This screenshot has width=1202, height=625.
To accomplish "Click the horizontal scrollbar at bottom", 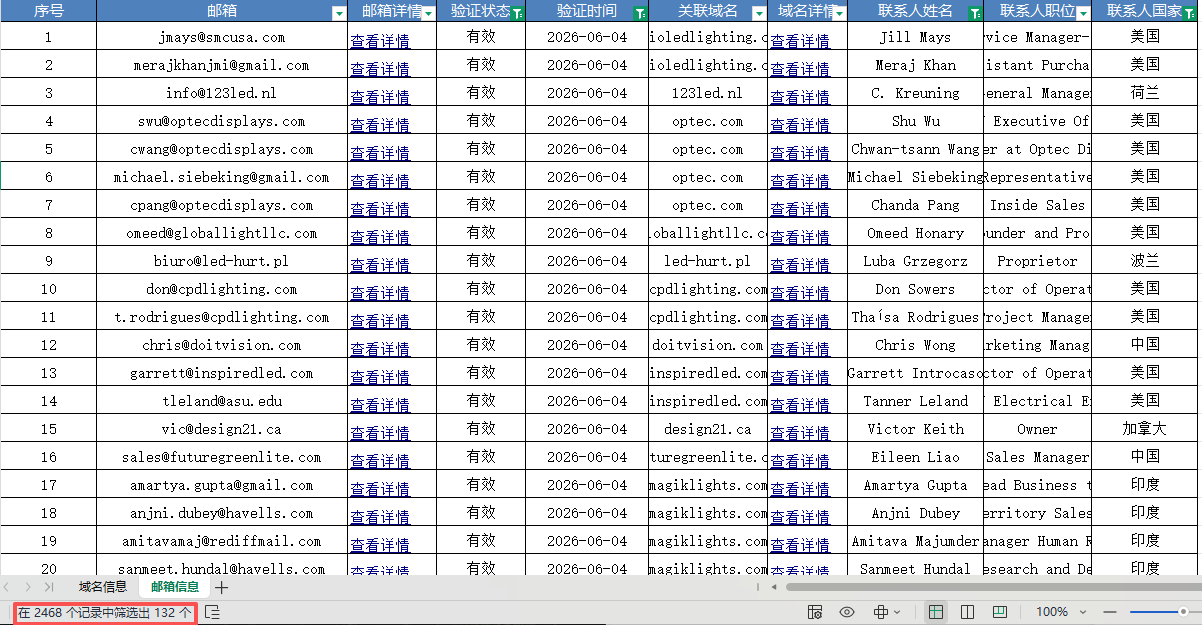I will tap(990, 587).
